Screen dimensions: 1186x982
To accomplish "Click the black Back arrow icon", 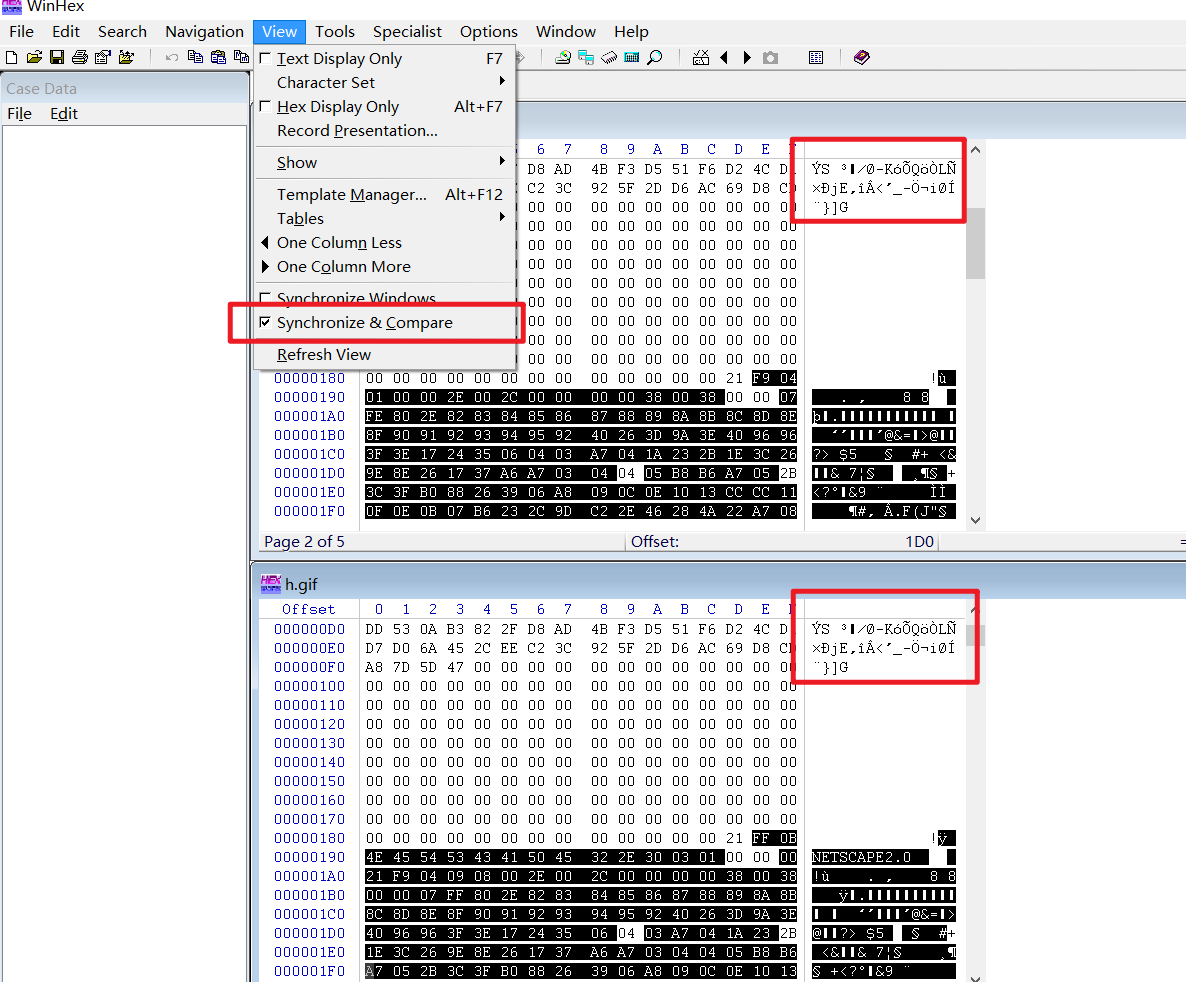I will (724, 57).
